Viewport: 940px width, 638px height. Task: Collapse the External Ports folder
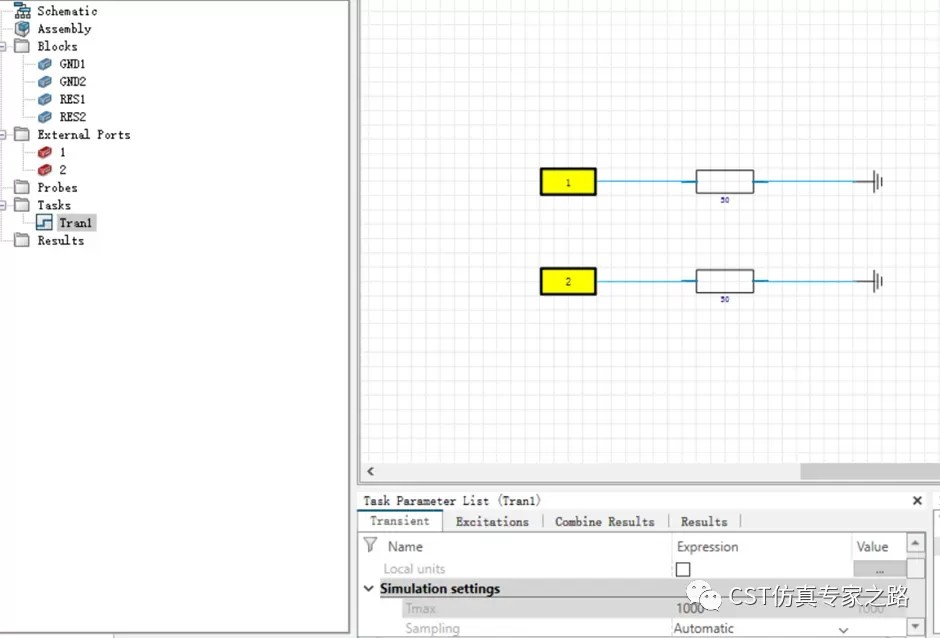click(5, 134)
